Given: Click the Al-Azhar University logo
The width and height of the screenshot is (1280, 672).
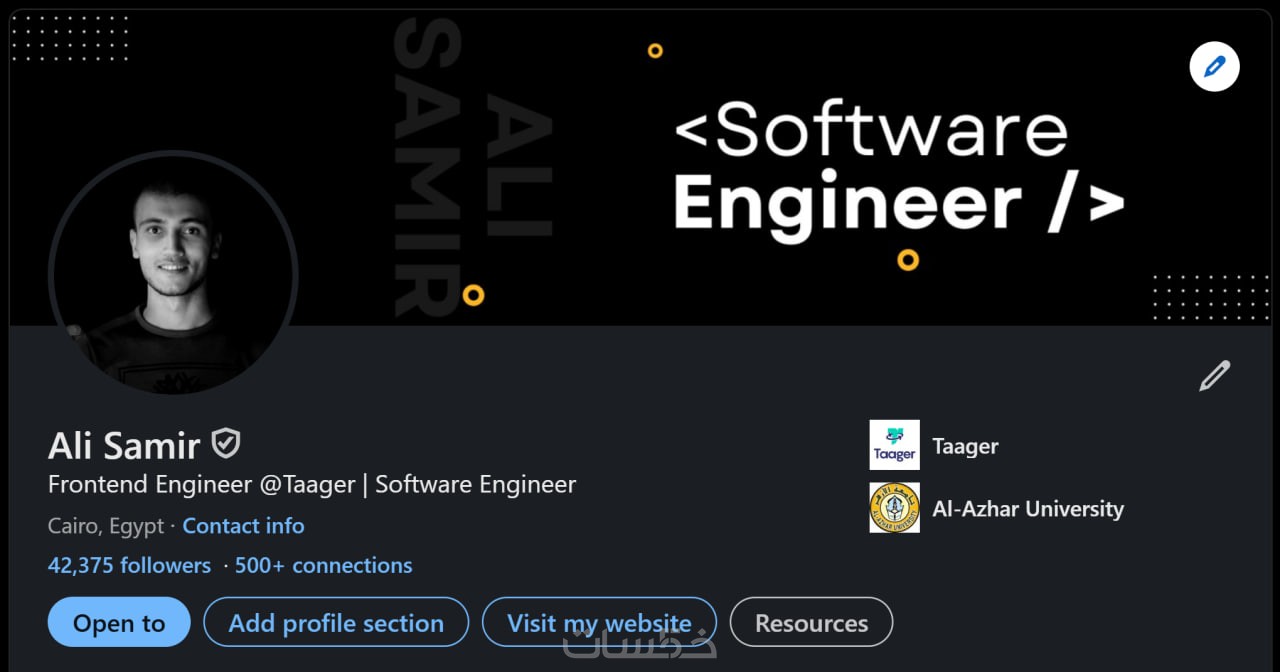Looking at the screenshot, I should pos(894,508).
